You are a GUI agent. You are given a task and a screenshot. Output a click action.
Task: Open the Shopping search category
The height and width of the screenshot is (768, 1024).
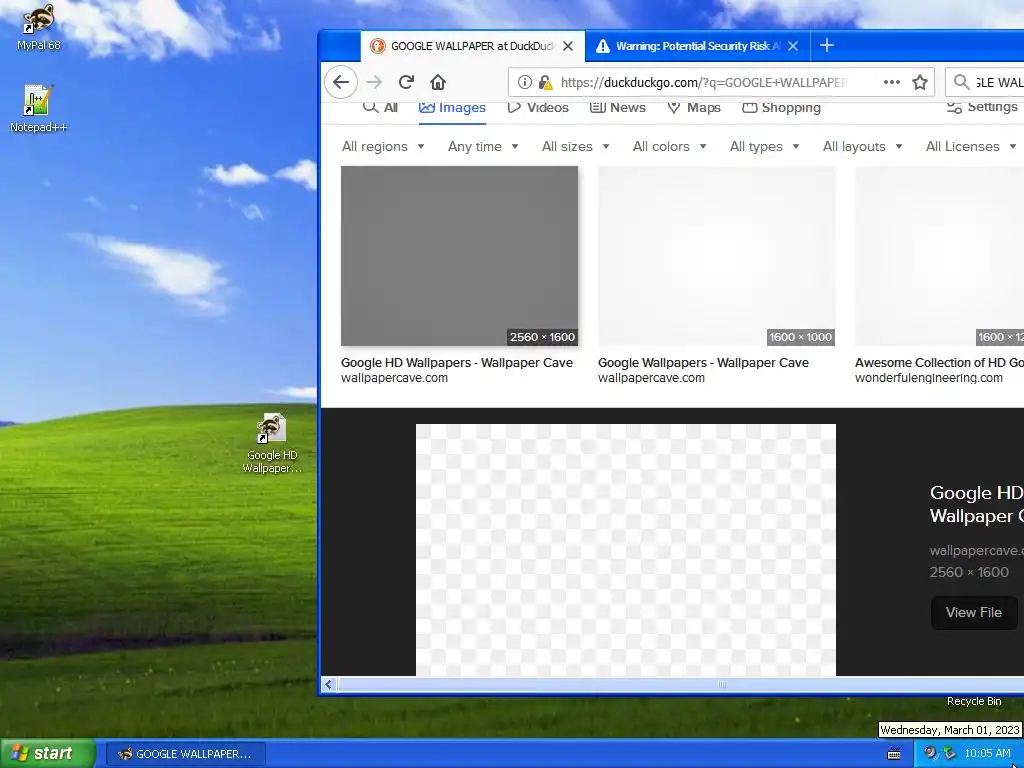coord(781,108)
